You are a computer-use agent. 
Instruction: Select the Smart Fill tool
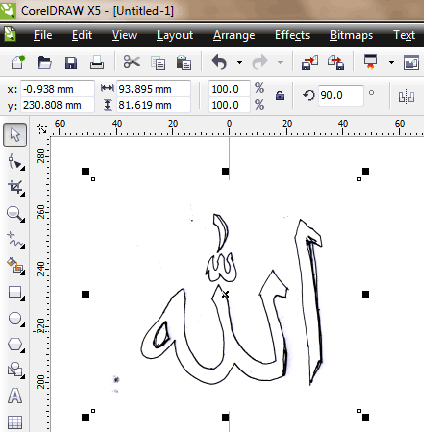click(x=16, y=266)
